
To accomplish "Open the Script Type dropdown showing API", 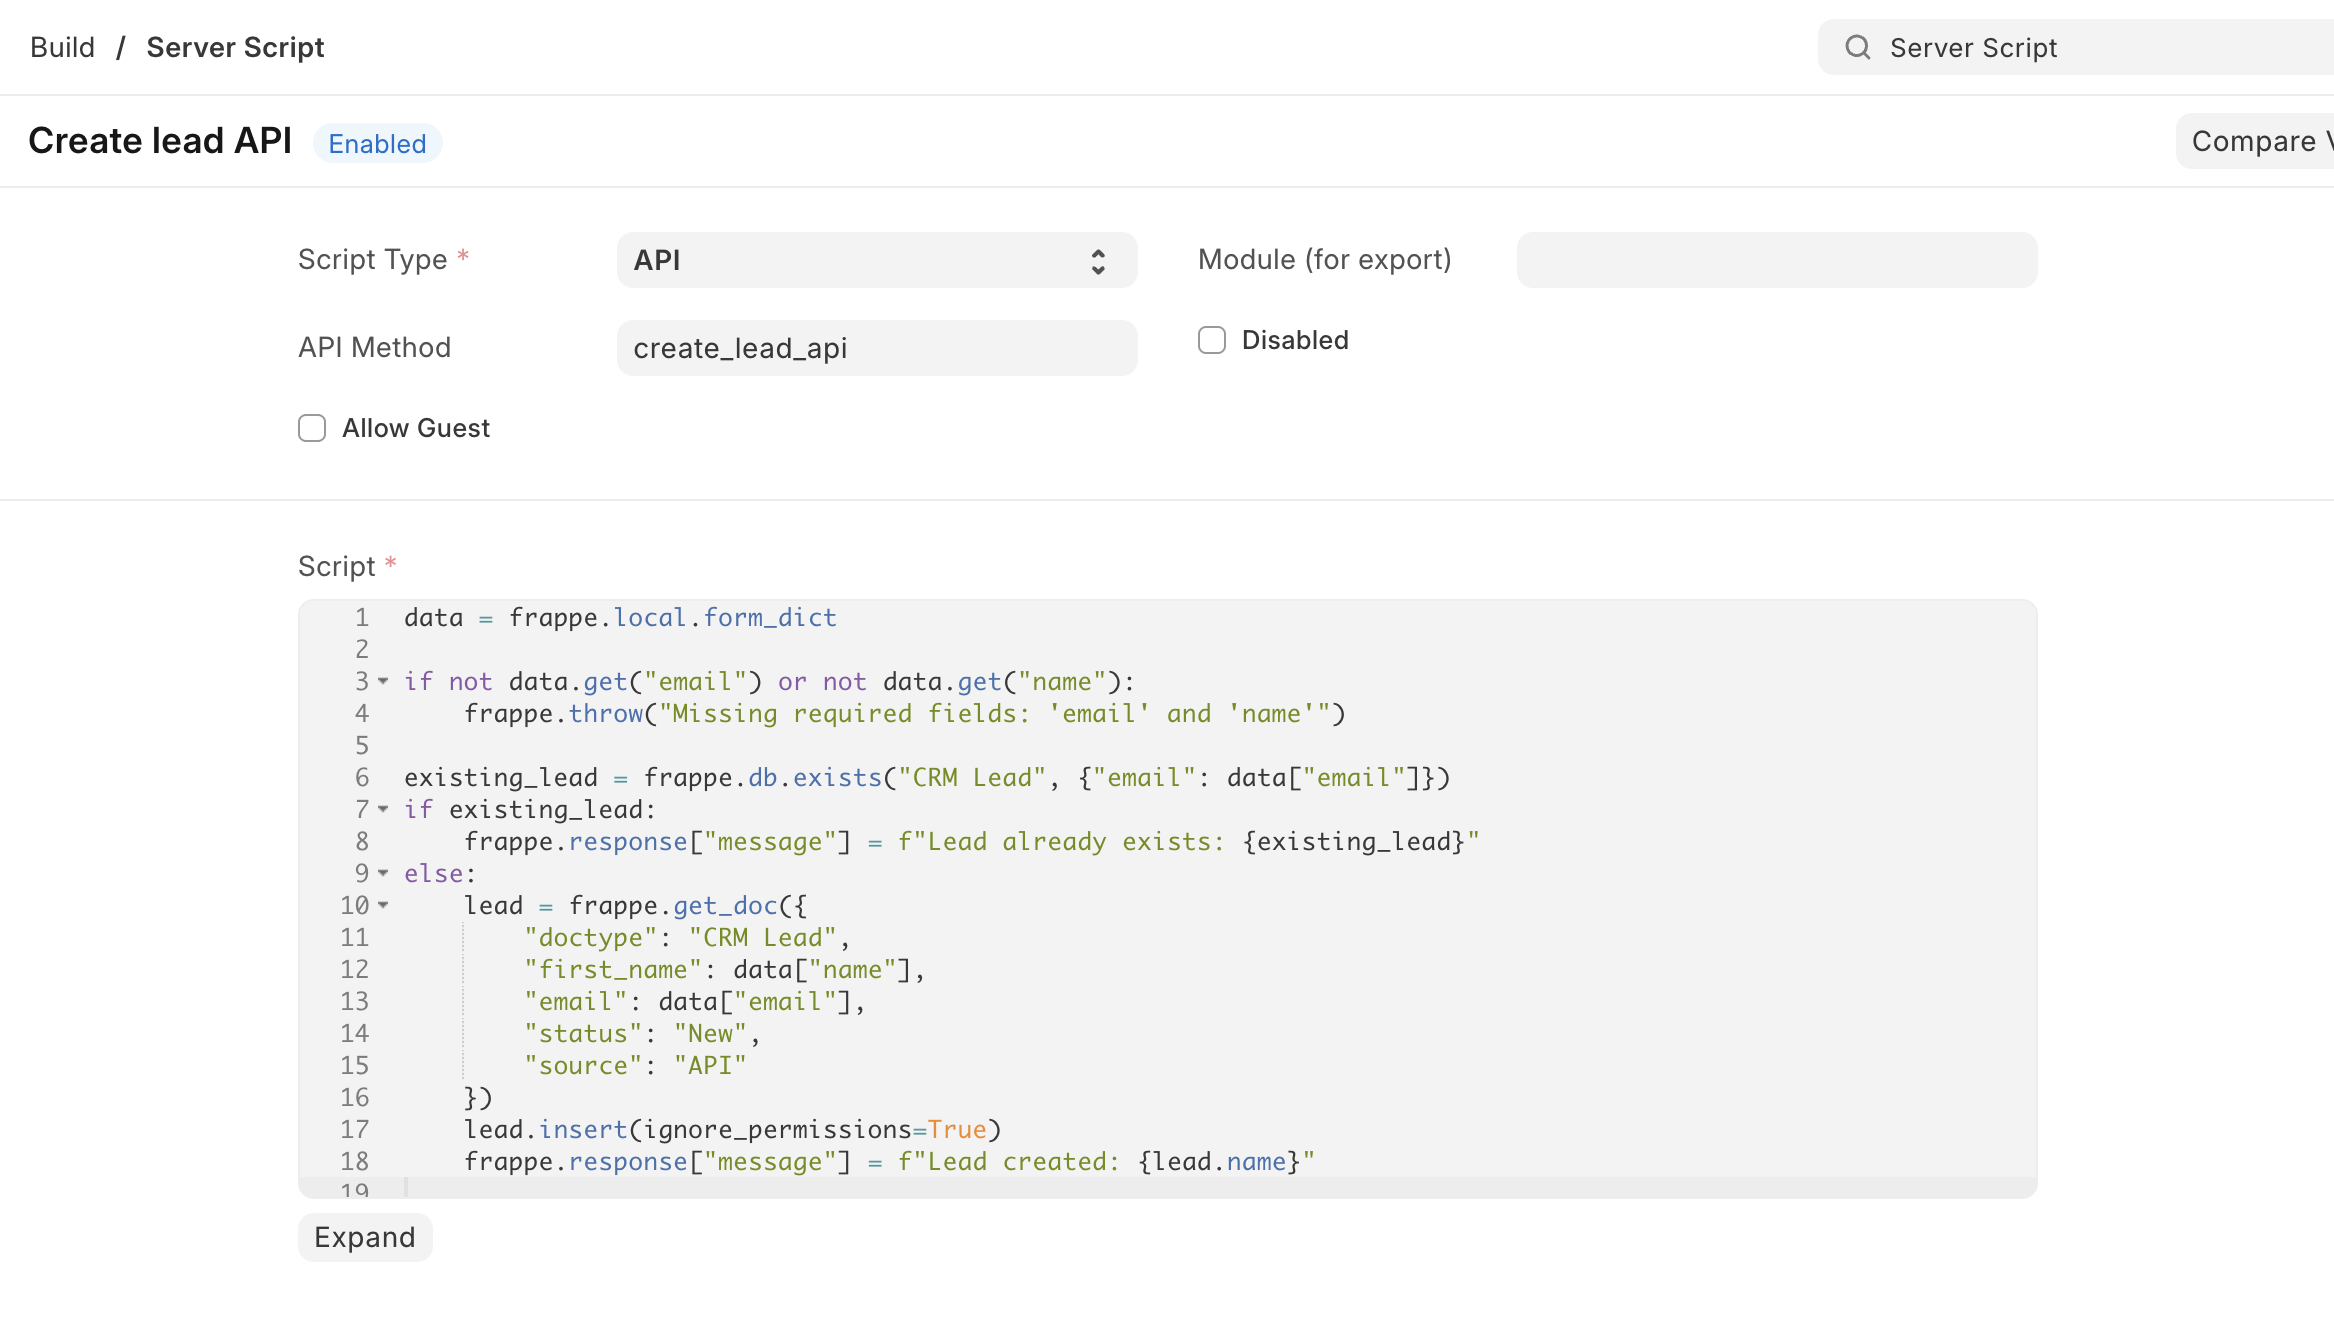I will [x=875, y=260].
